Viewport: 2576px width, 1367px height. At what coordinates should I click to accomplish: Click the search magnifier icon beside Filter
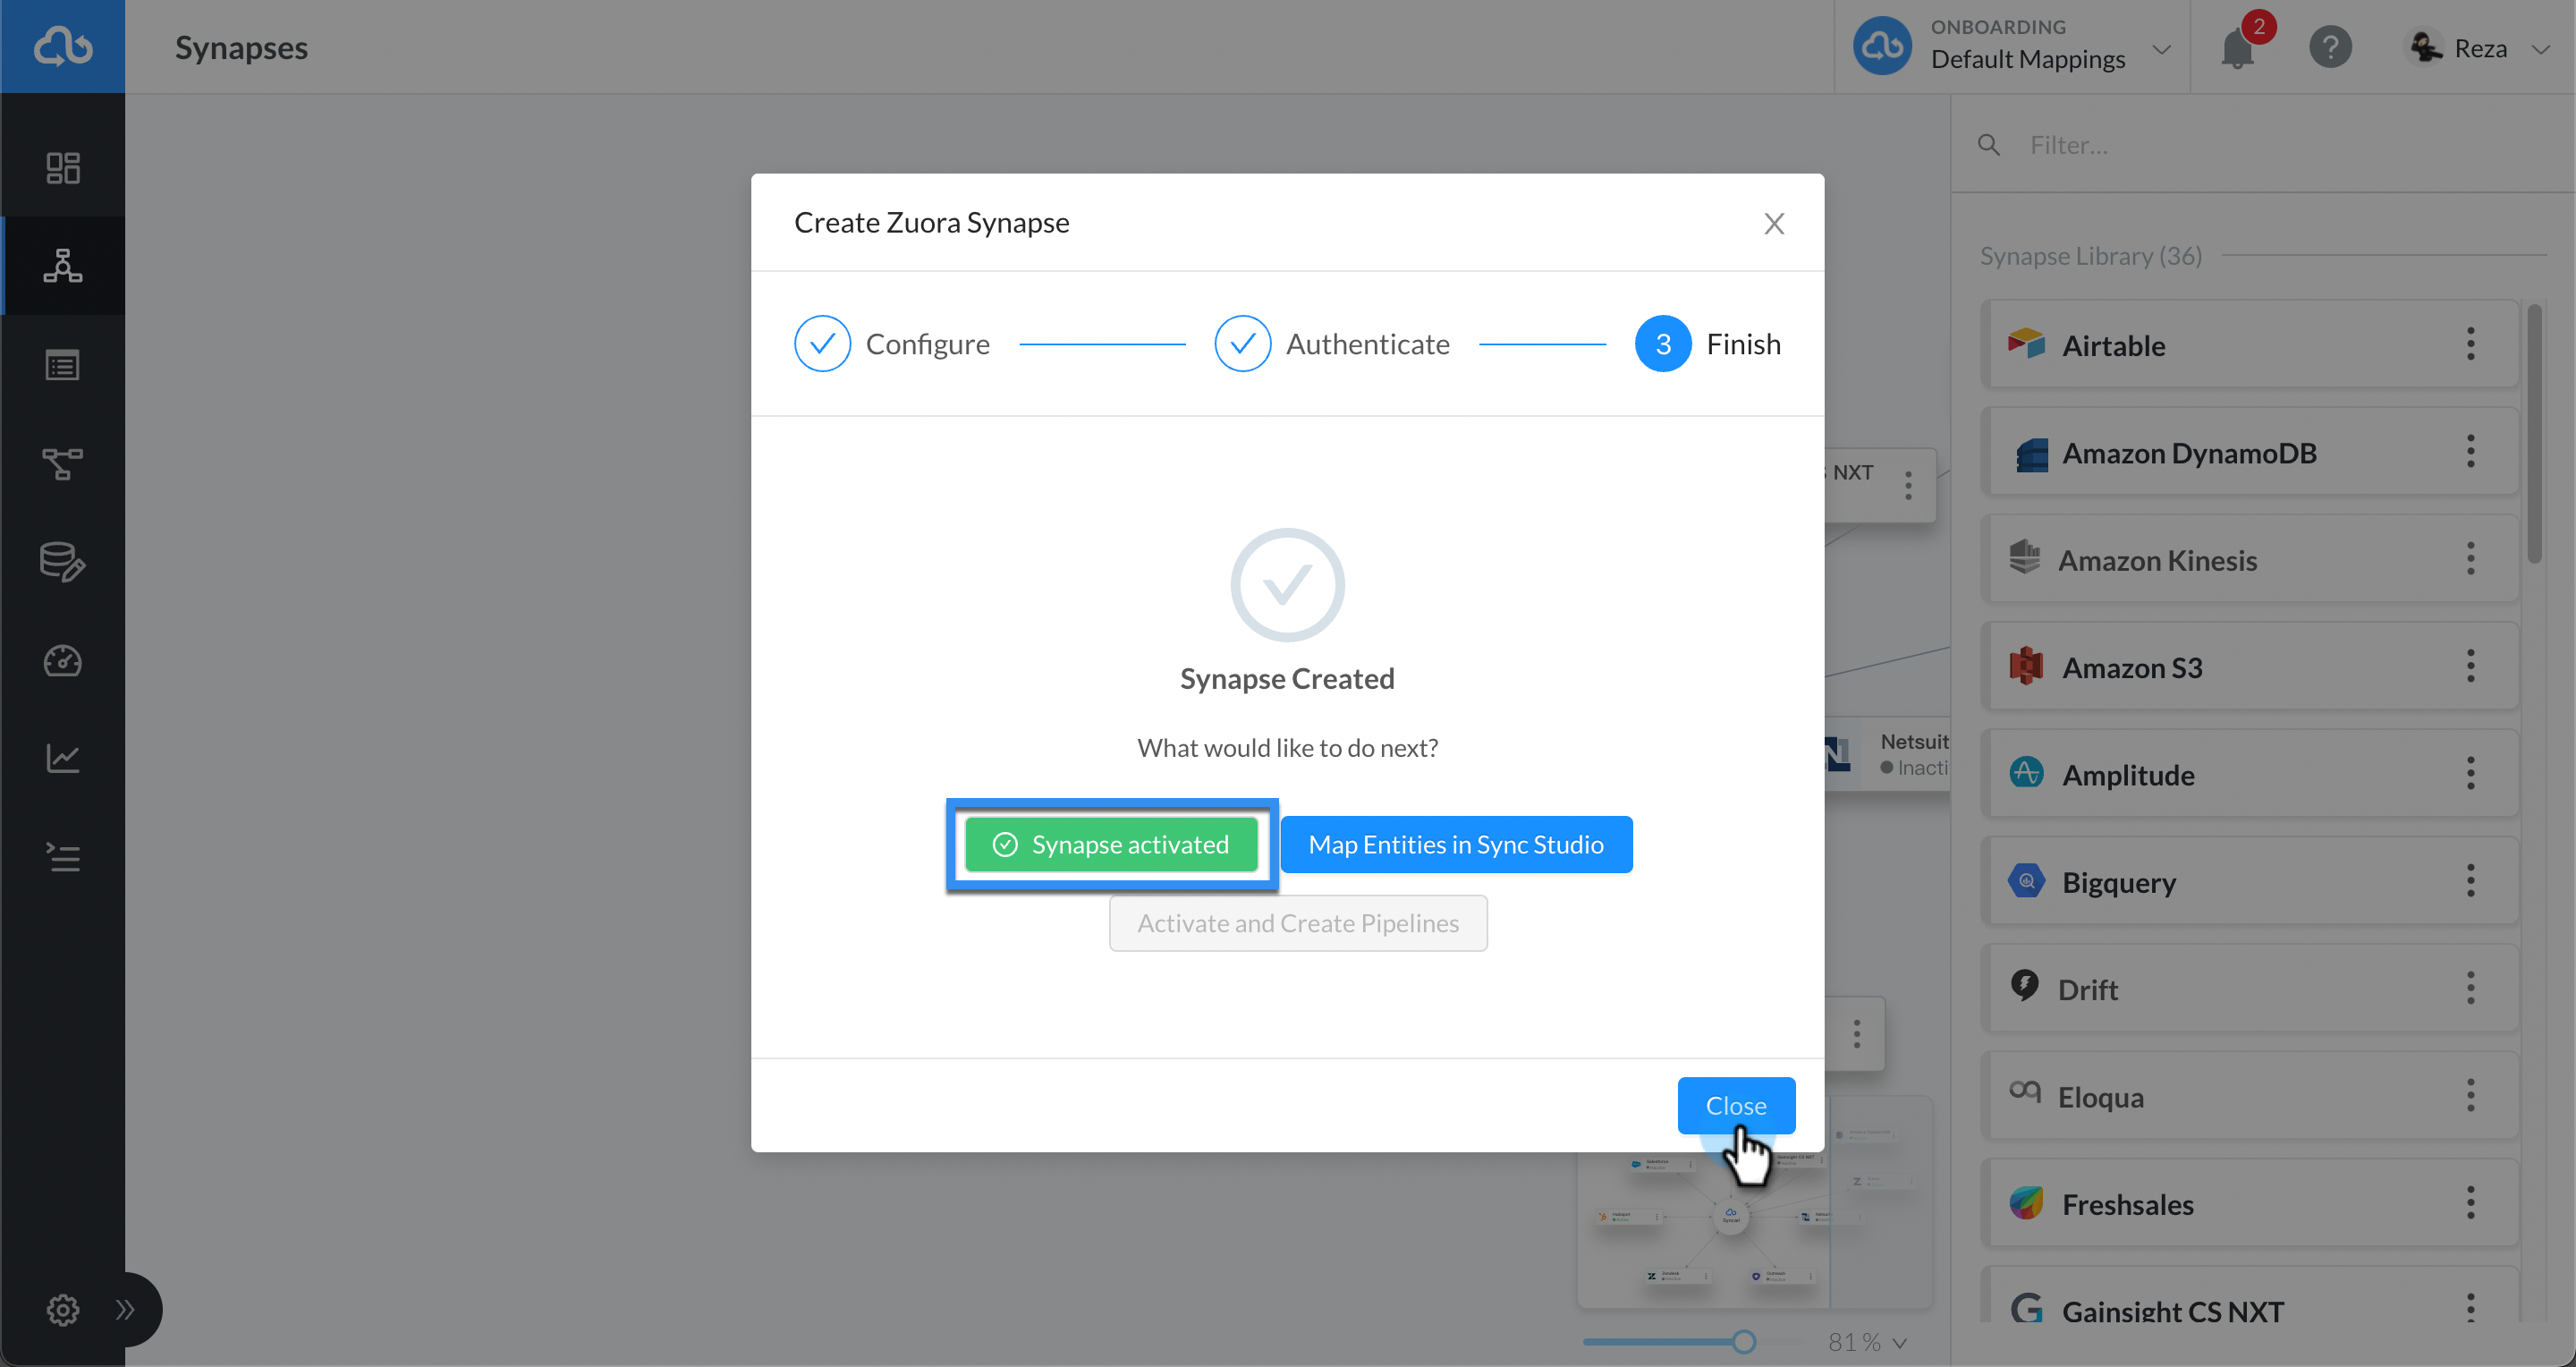pyautogui.click(x=1988, y=146)
